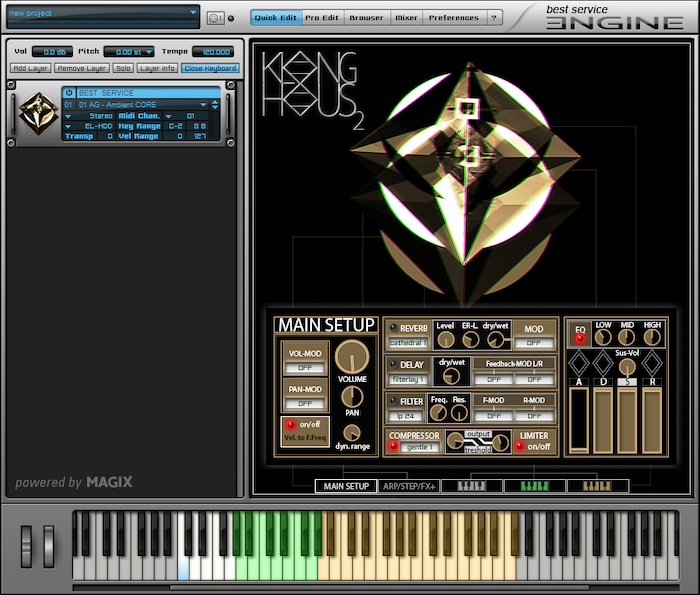
Task: Click the PAN knob
Action: coord(352,397)
